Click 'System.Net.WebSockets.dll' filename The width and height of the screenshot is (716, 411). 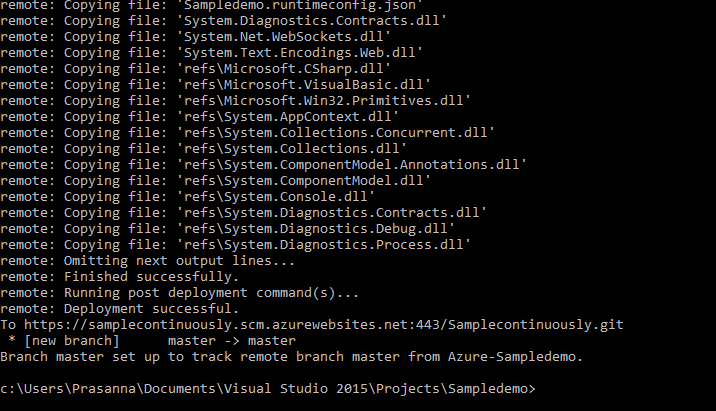pyautogui.click(x=284, y=37)
